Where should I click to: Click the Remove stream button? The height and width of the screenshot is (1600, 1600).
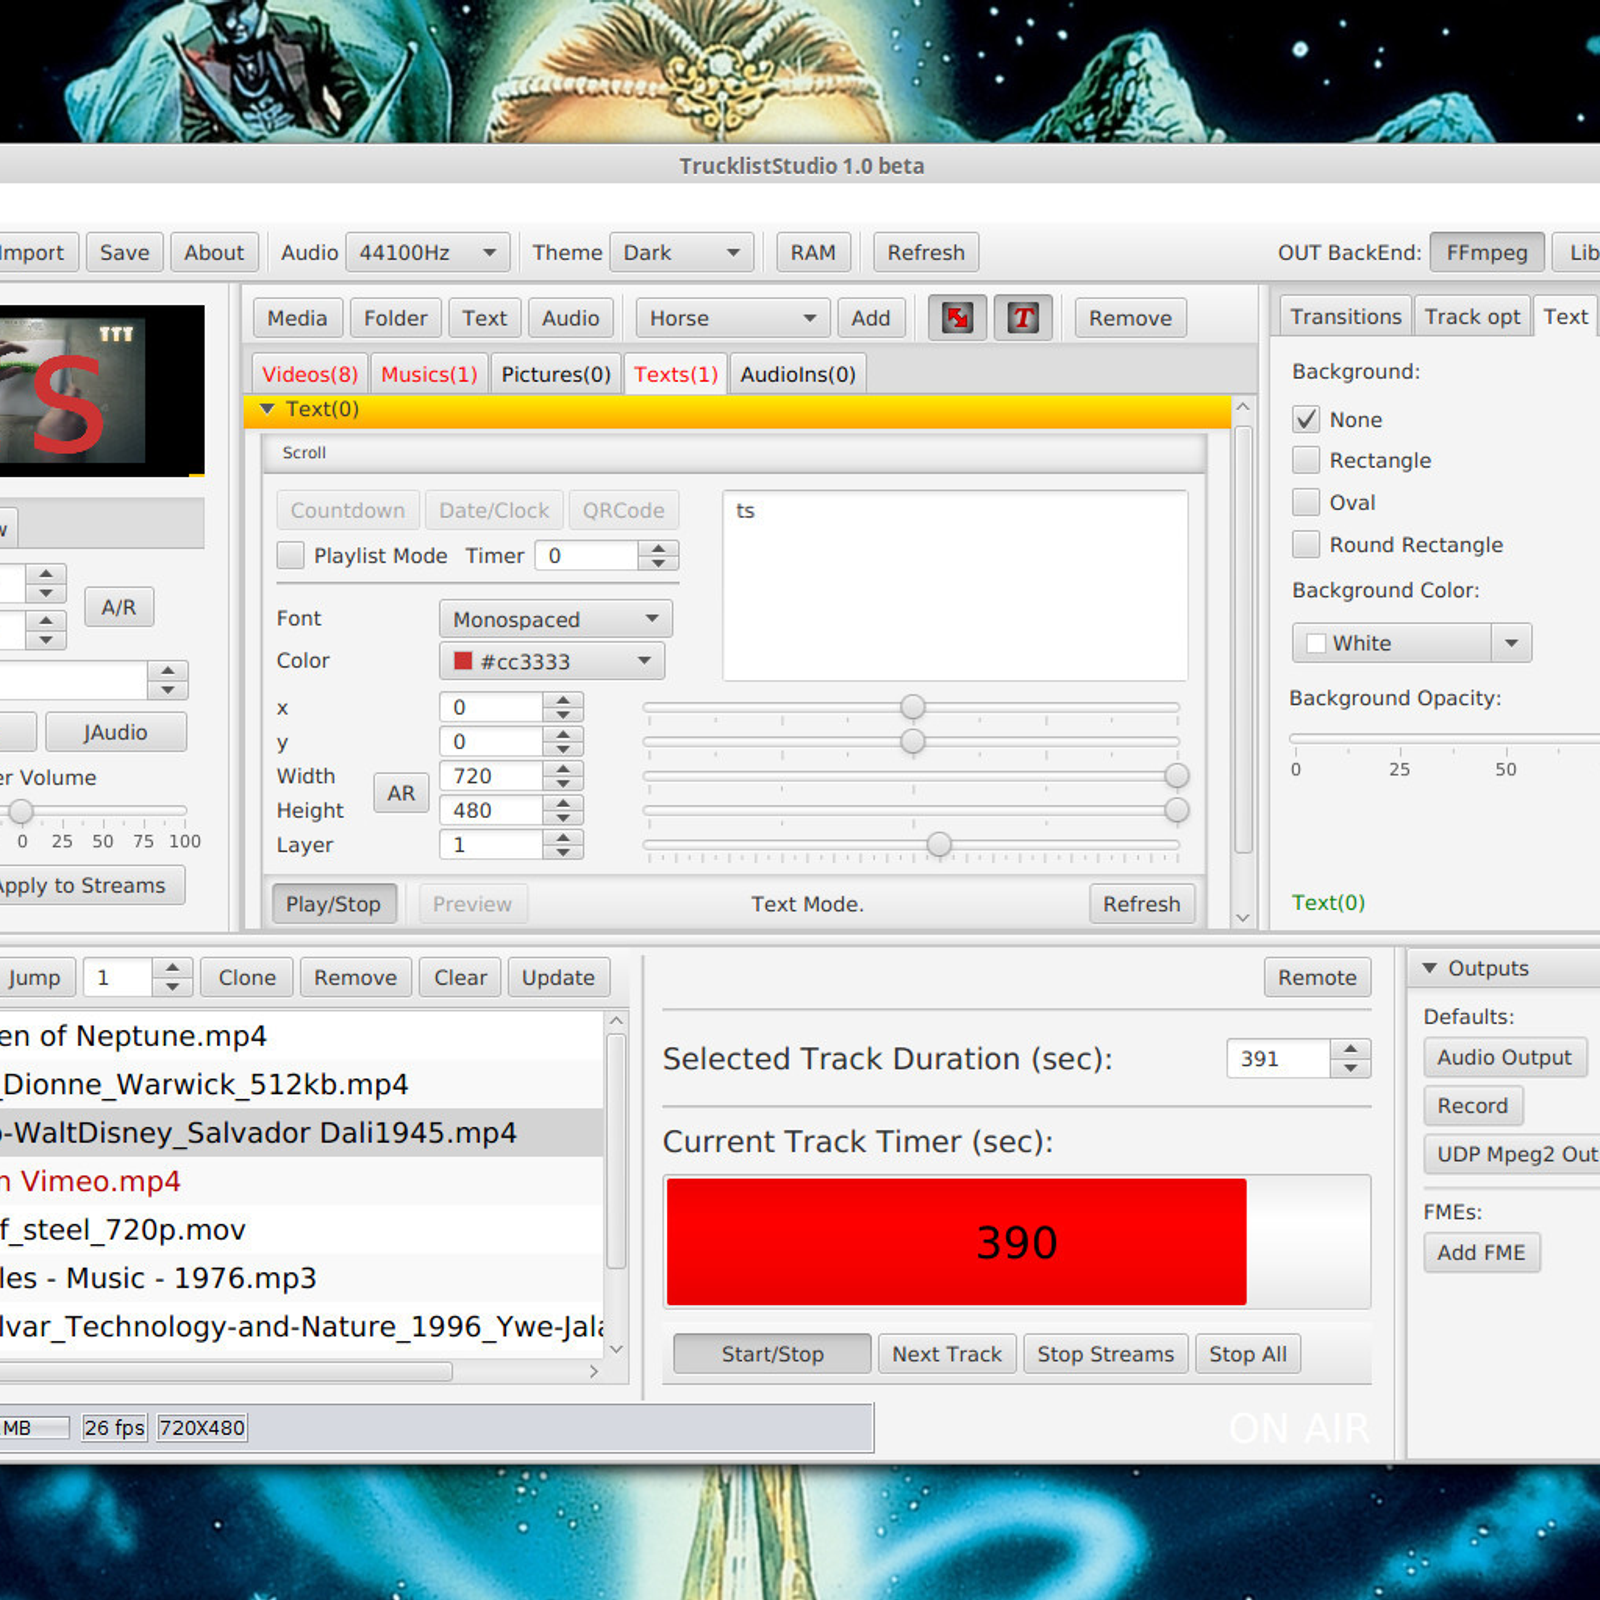[x=1130, y=318]
